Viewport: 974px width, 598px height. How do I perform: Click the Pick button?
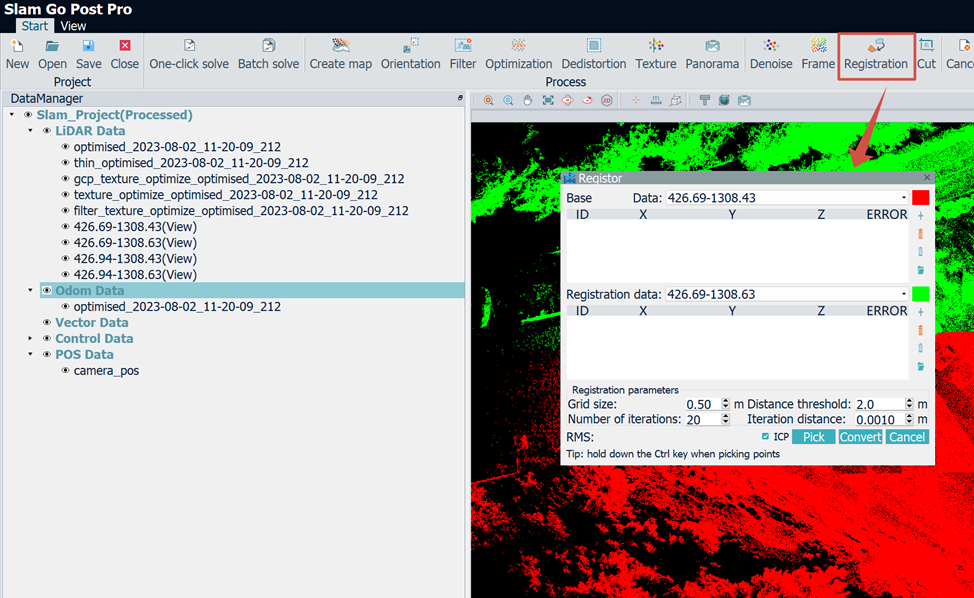[813, 437]
